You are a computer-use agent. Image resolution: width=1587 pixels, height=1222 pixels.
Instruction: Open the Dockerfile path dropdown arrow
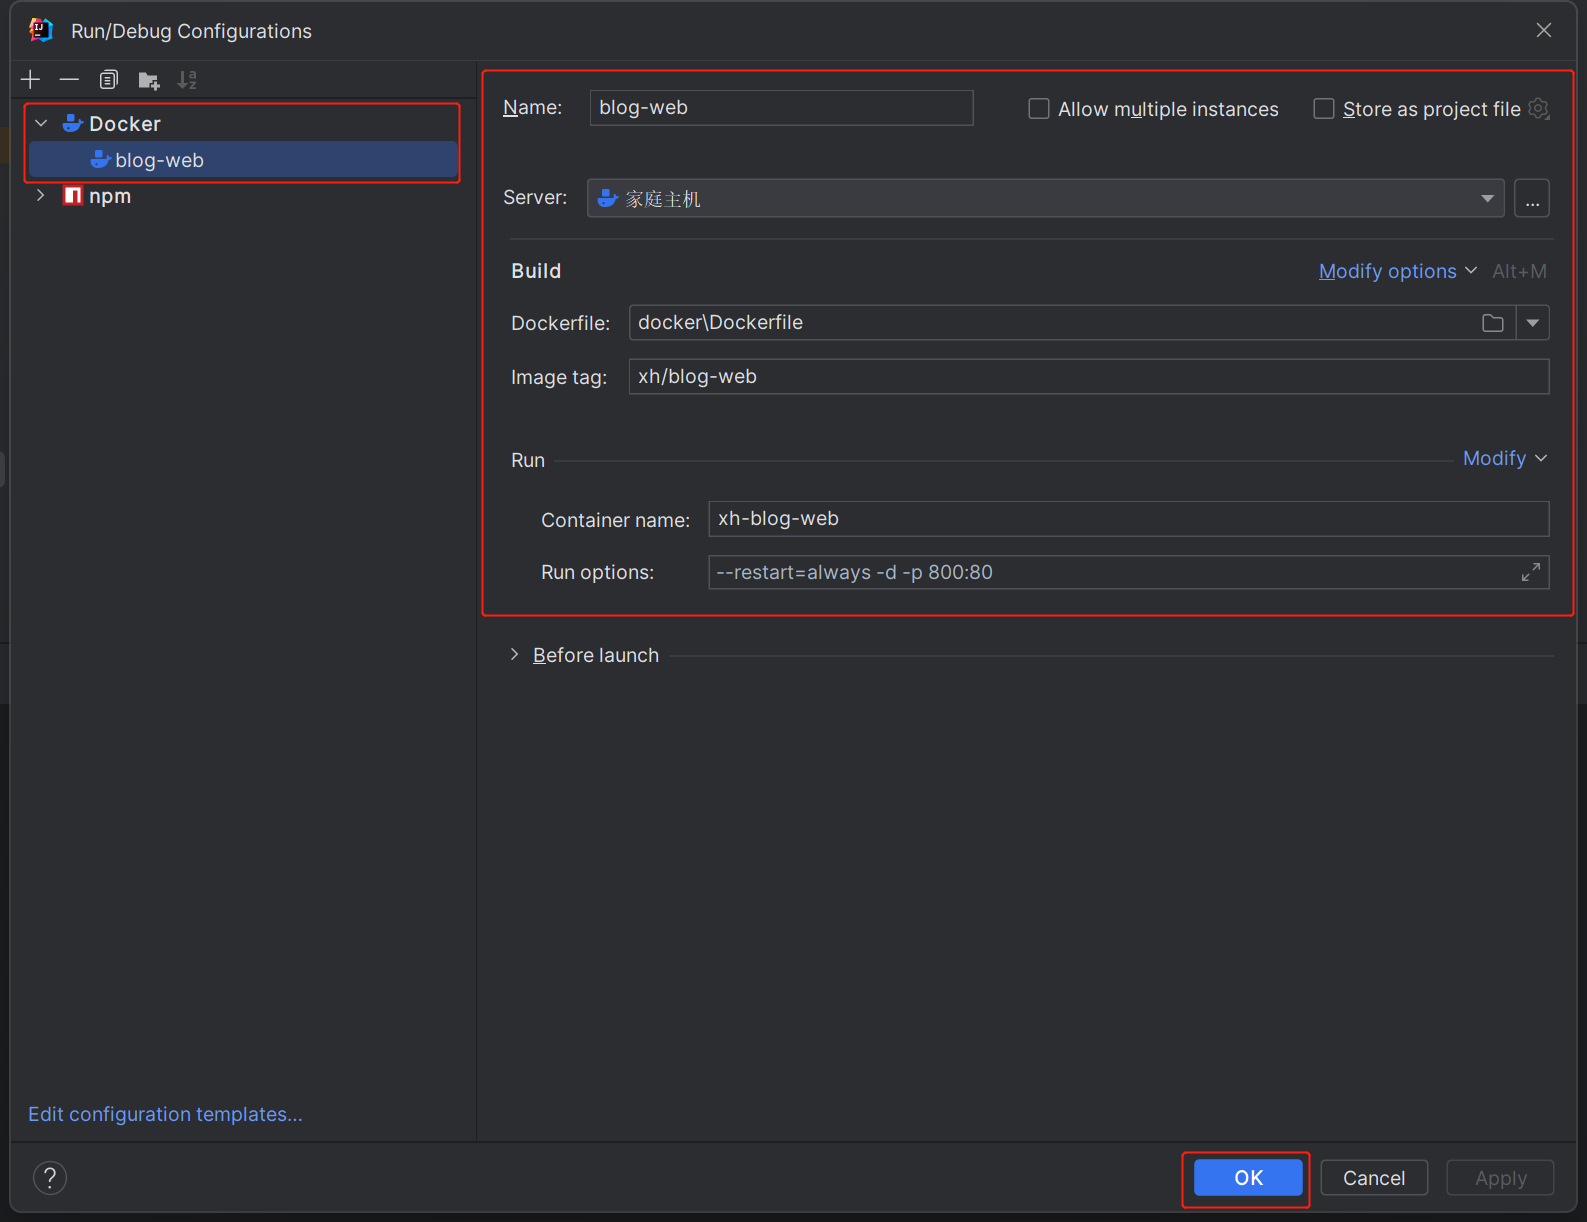click(x=1532, y=323)
